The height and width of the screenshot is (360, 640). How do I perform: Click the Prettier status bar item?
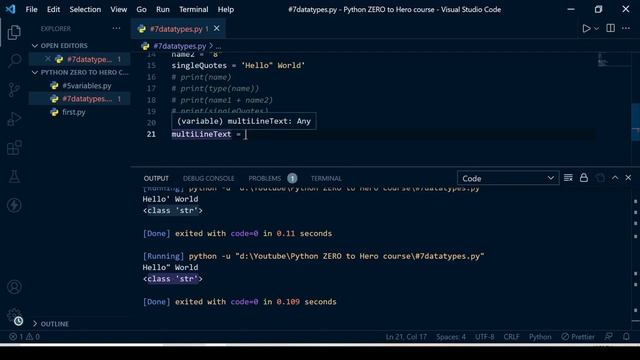(578, 337)
